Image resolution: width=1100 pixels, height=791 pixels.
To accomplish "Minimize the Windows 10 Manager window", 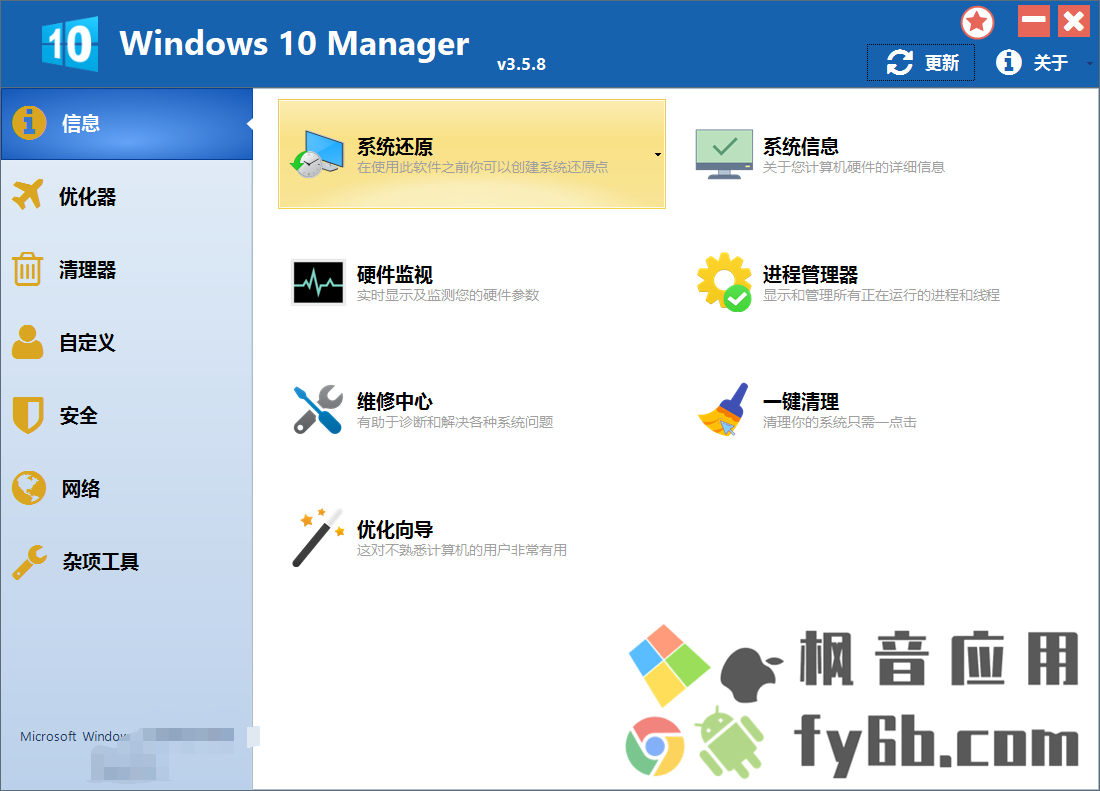I will (x=1034, y=21).
